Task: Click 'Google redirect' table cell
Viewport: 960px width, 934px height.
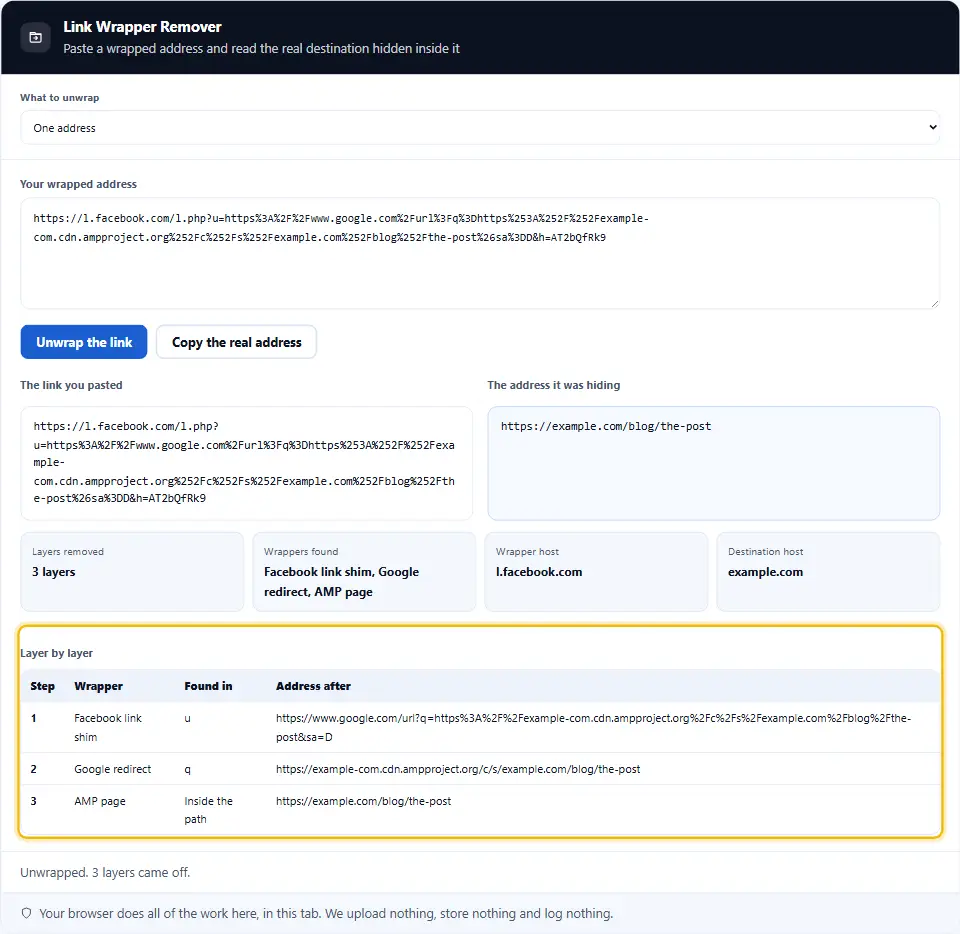Action: click(113, 769)
